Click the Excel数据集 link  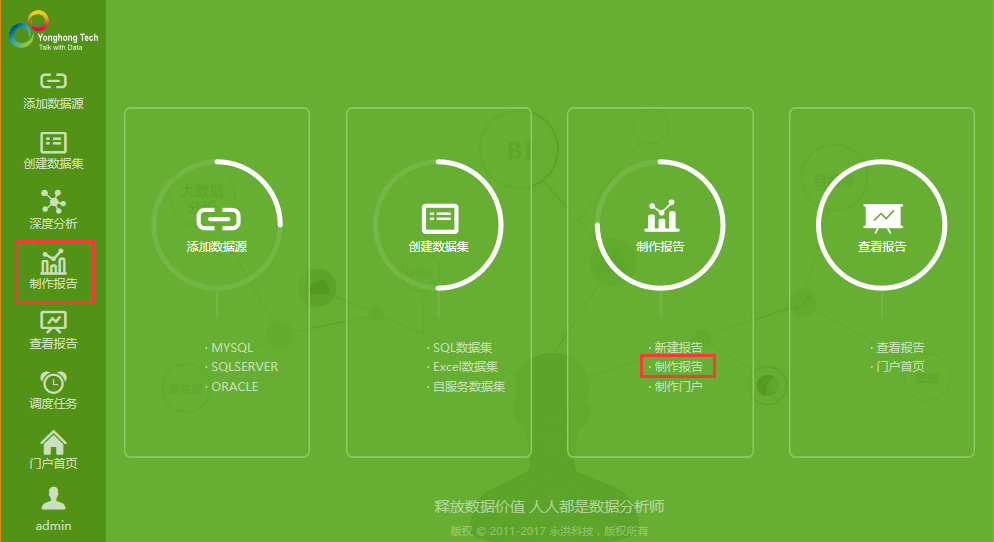(x=465, y=367)
